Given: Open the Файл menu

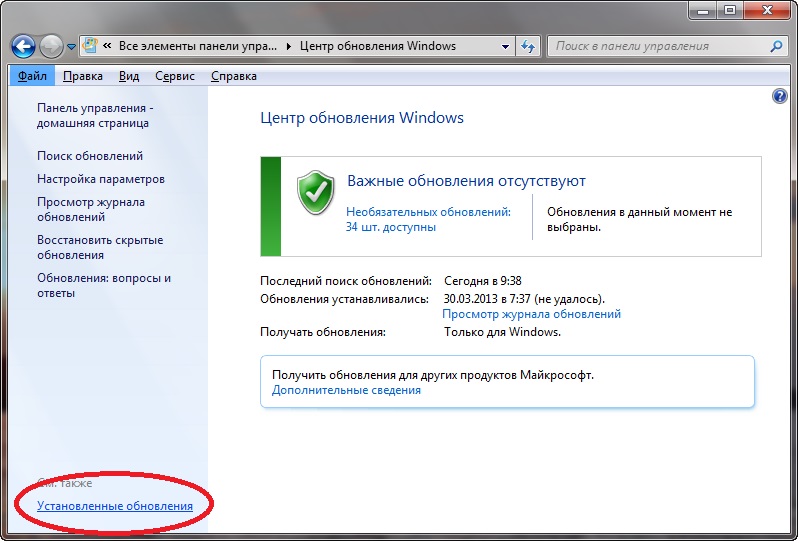Looking at the screenshot, I should tap(32, 76).
